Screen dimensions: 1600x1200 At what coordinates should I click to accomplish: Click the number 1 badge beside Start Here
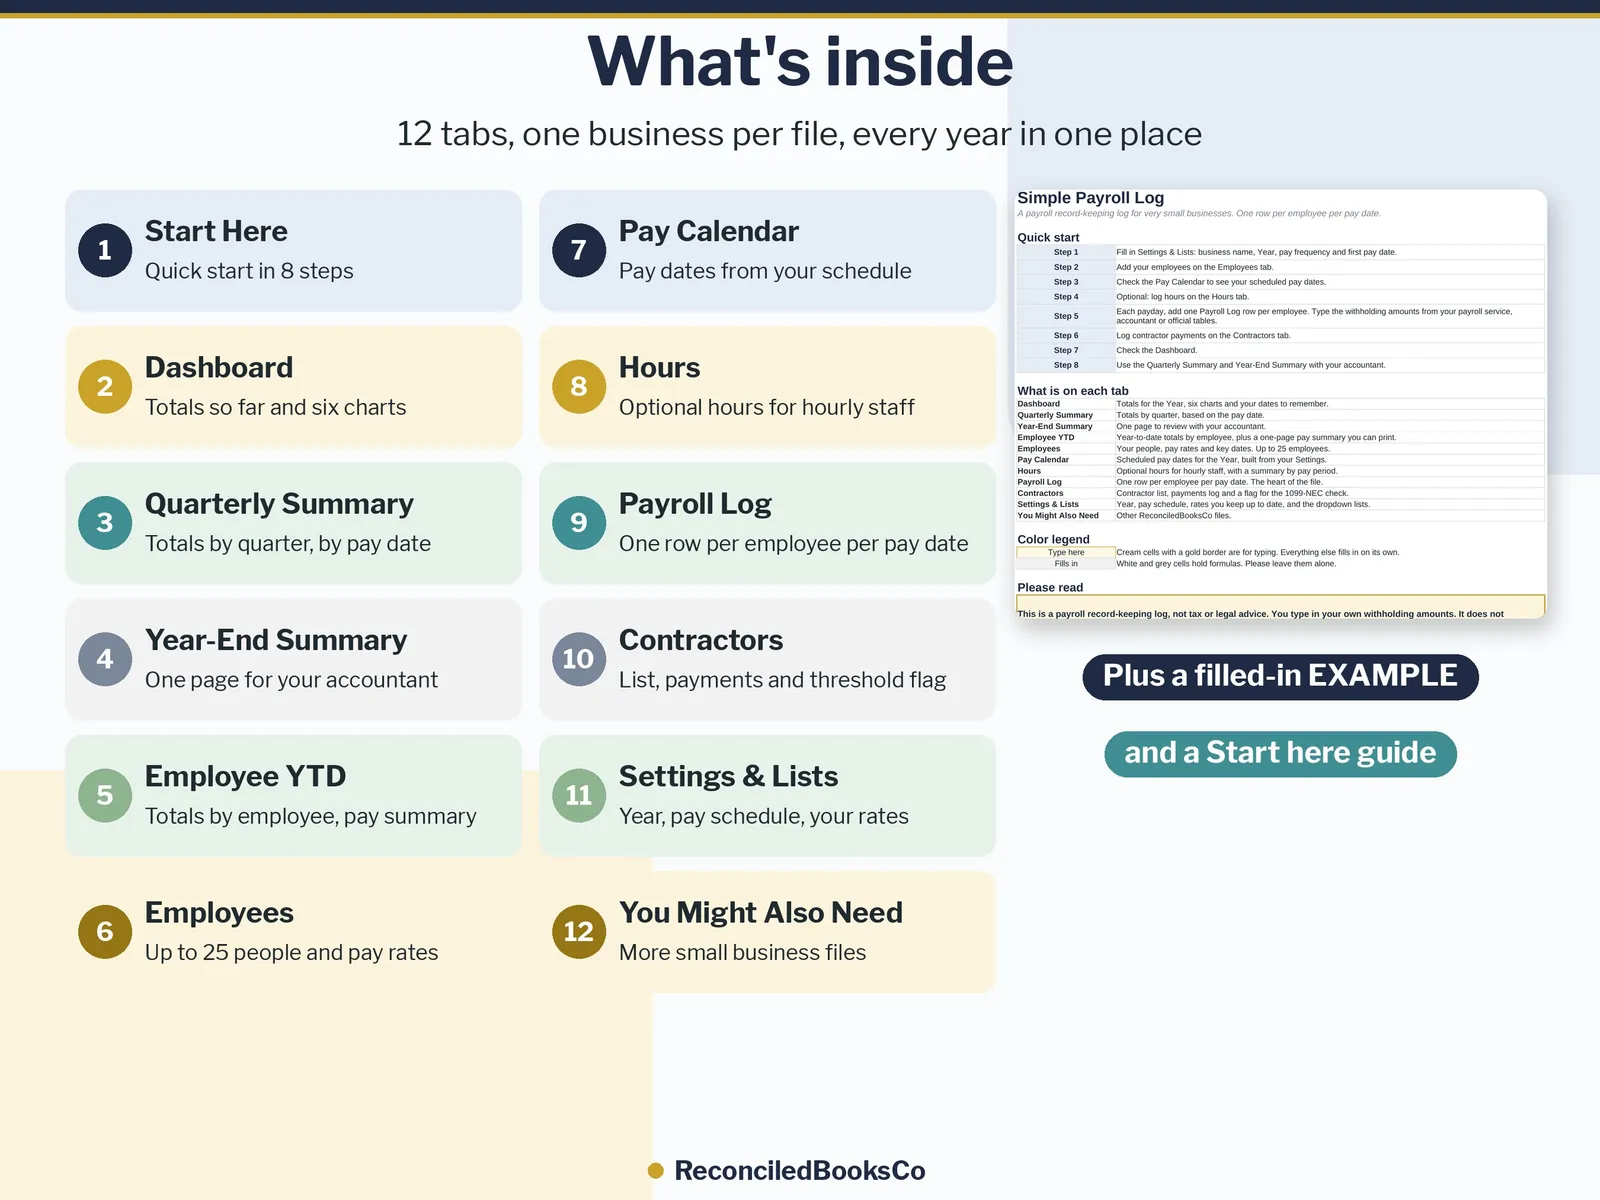click(x=105, y=250)
